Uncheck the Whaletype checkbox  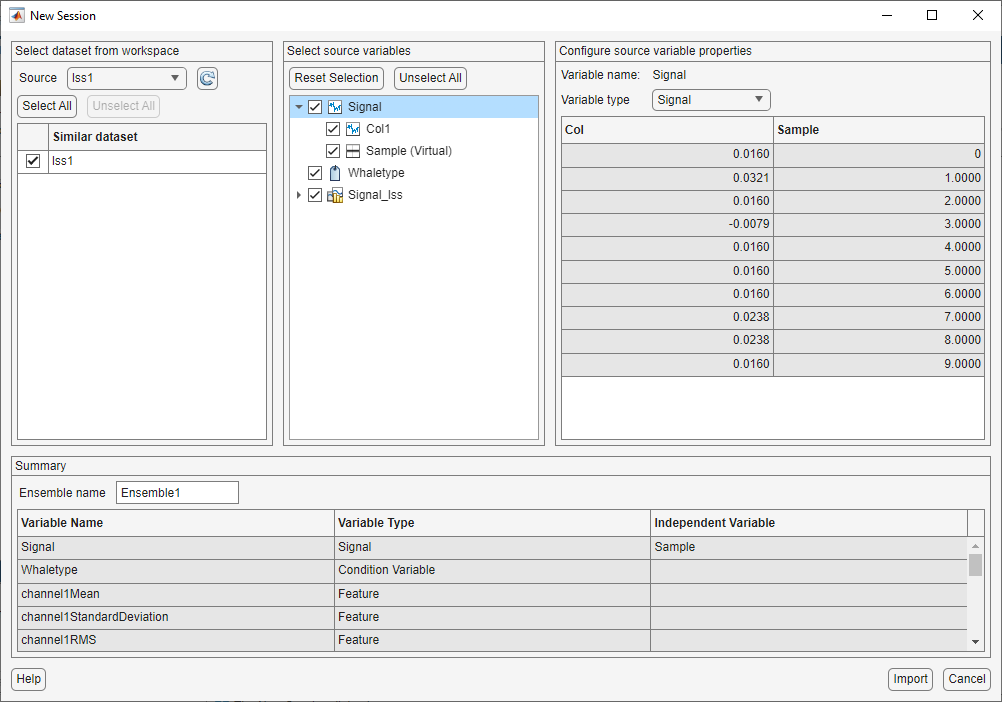tap(315, 173)
